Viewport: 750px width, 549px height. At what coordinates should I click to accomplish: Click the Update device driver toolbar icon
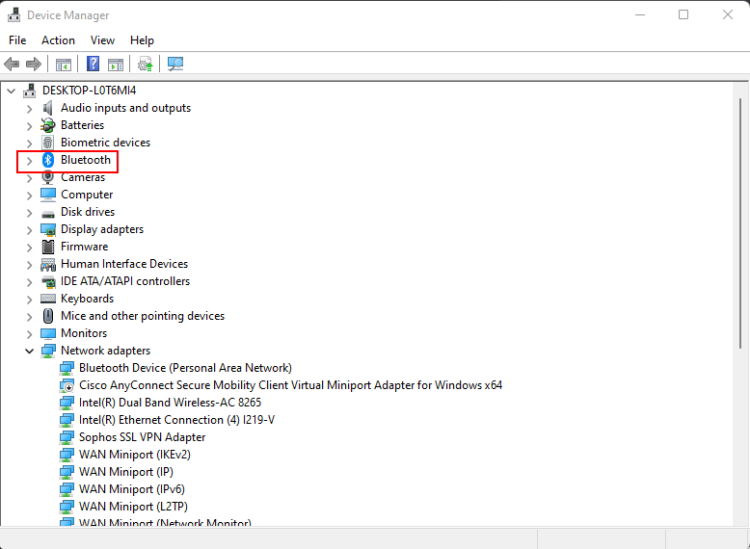(x=145, y=64)
